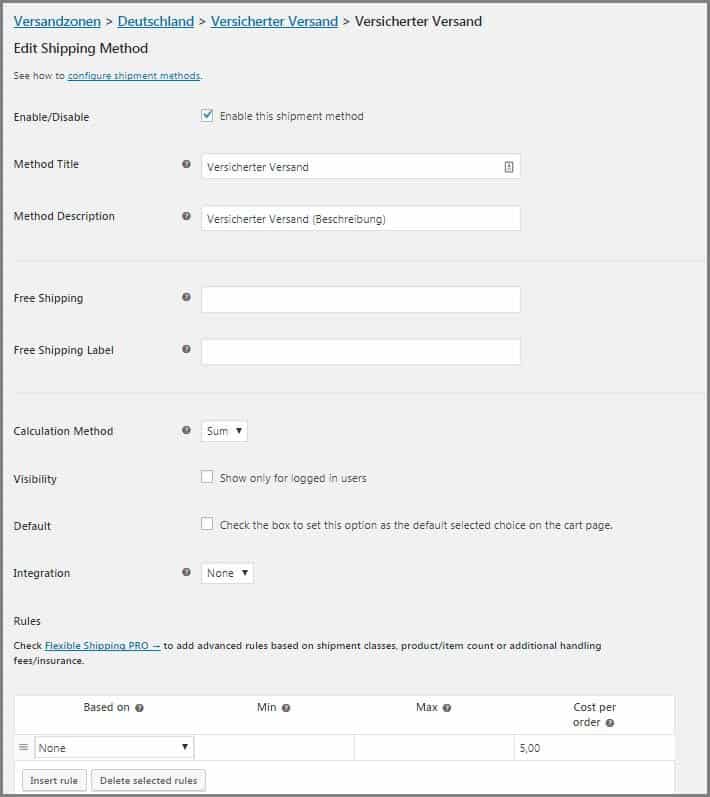Expand the Based on None dropdown

[x=114, y=747]
